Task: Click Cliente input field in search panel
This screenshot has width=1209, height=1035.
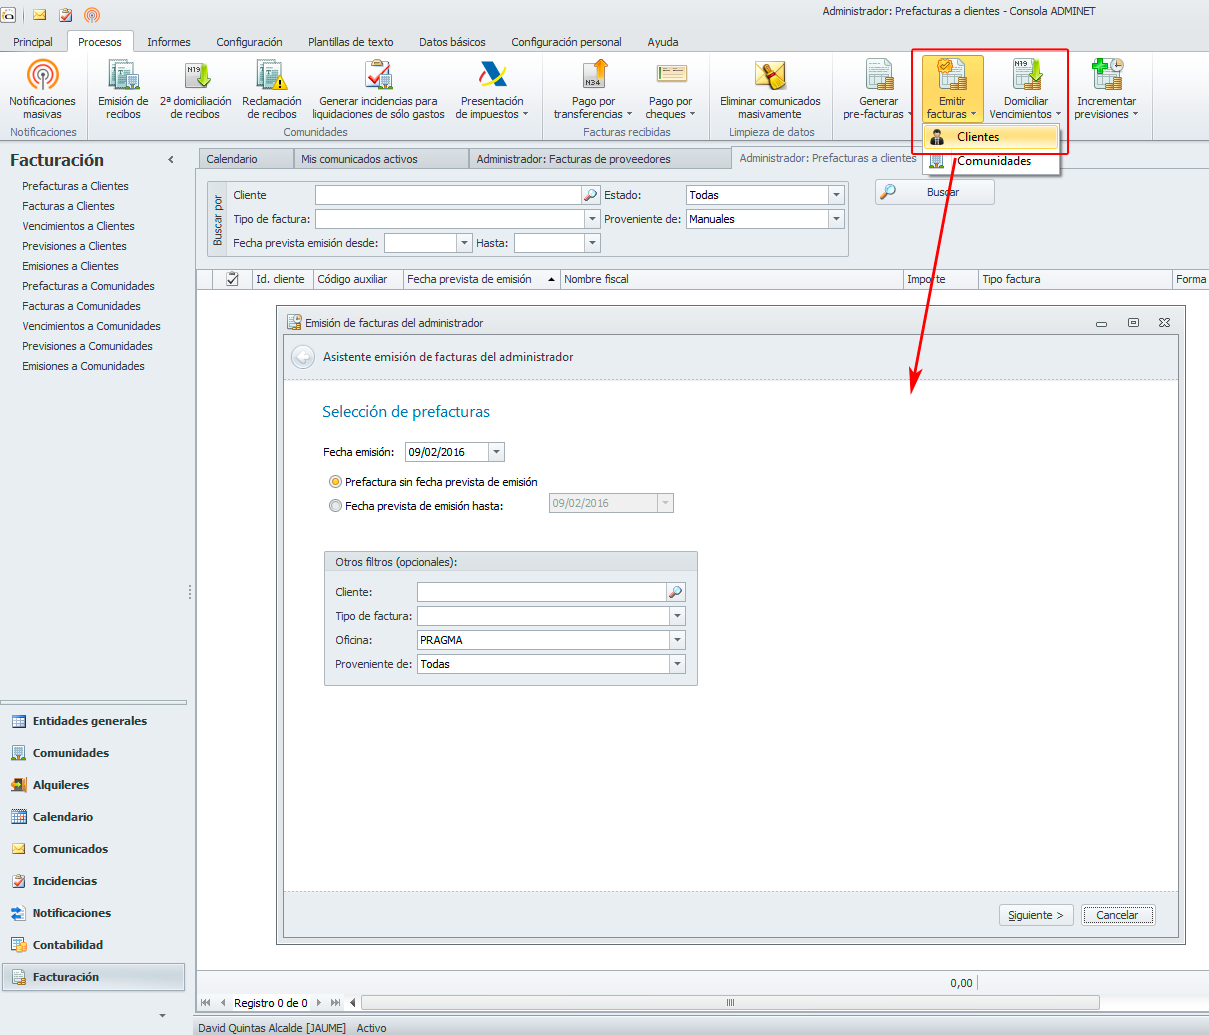Action: (448, 195)
